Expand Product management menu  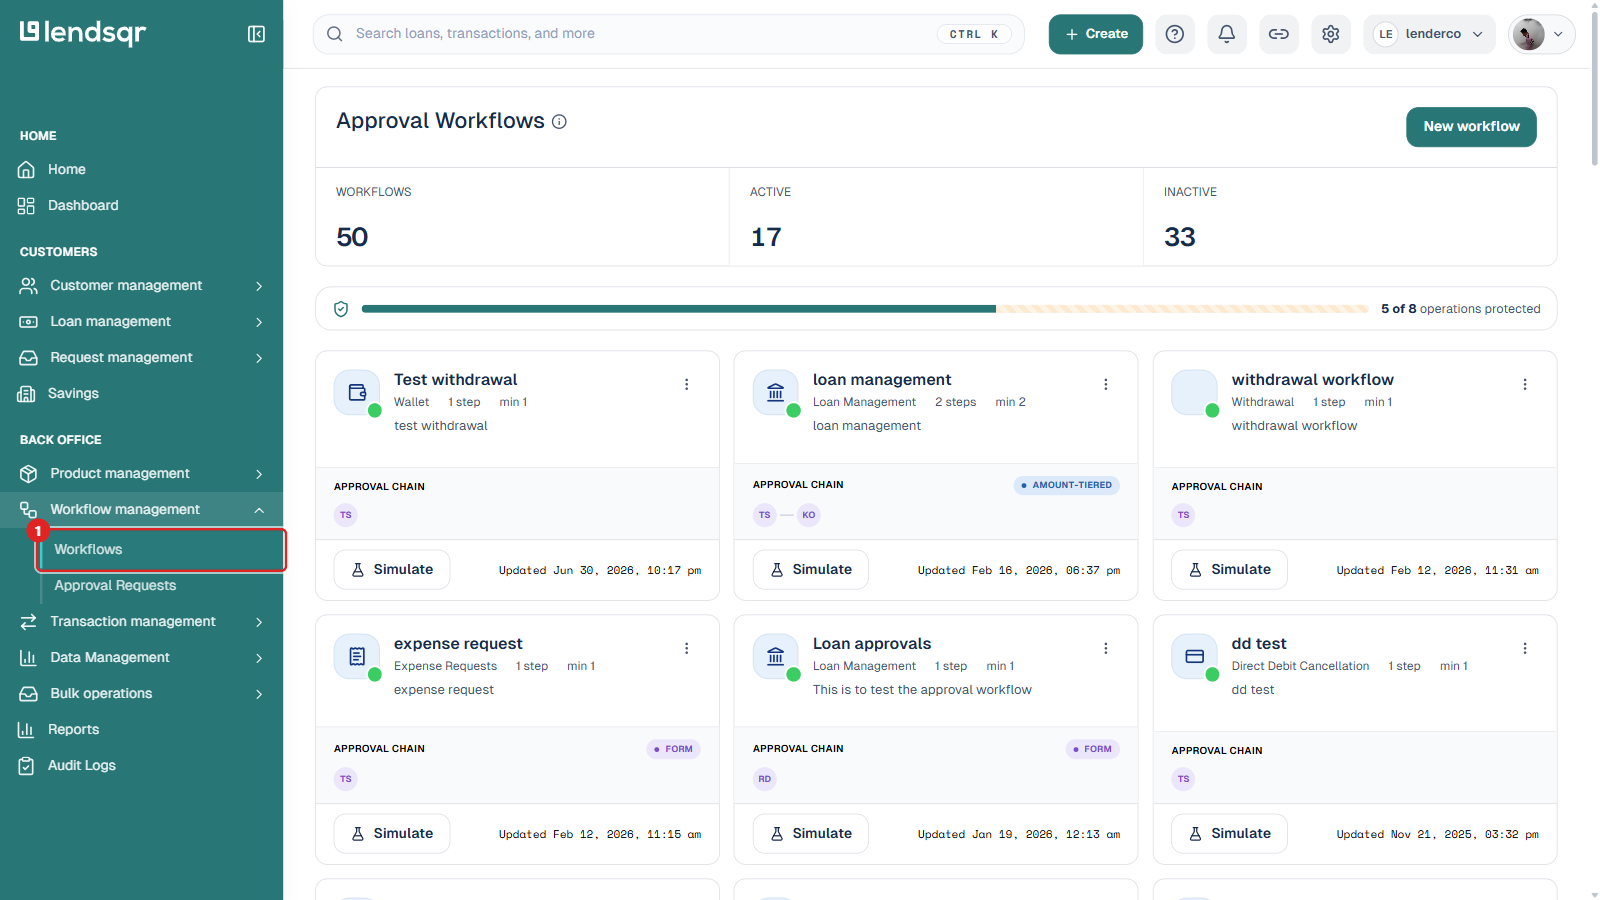(141, 474)
